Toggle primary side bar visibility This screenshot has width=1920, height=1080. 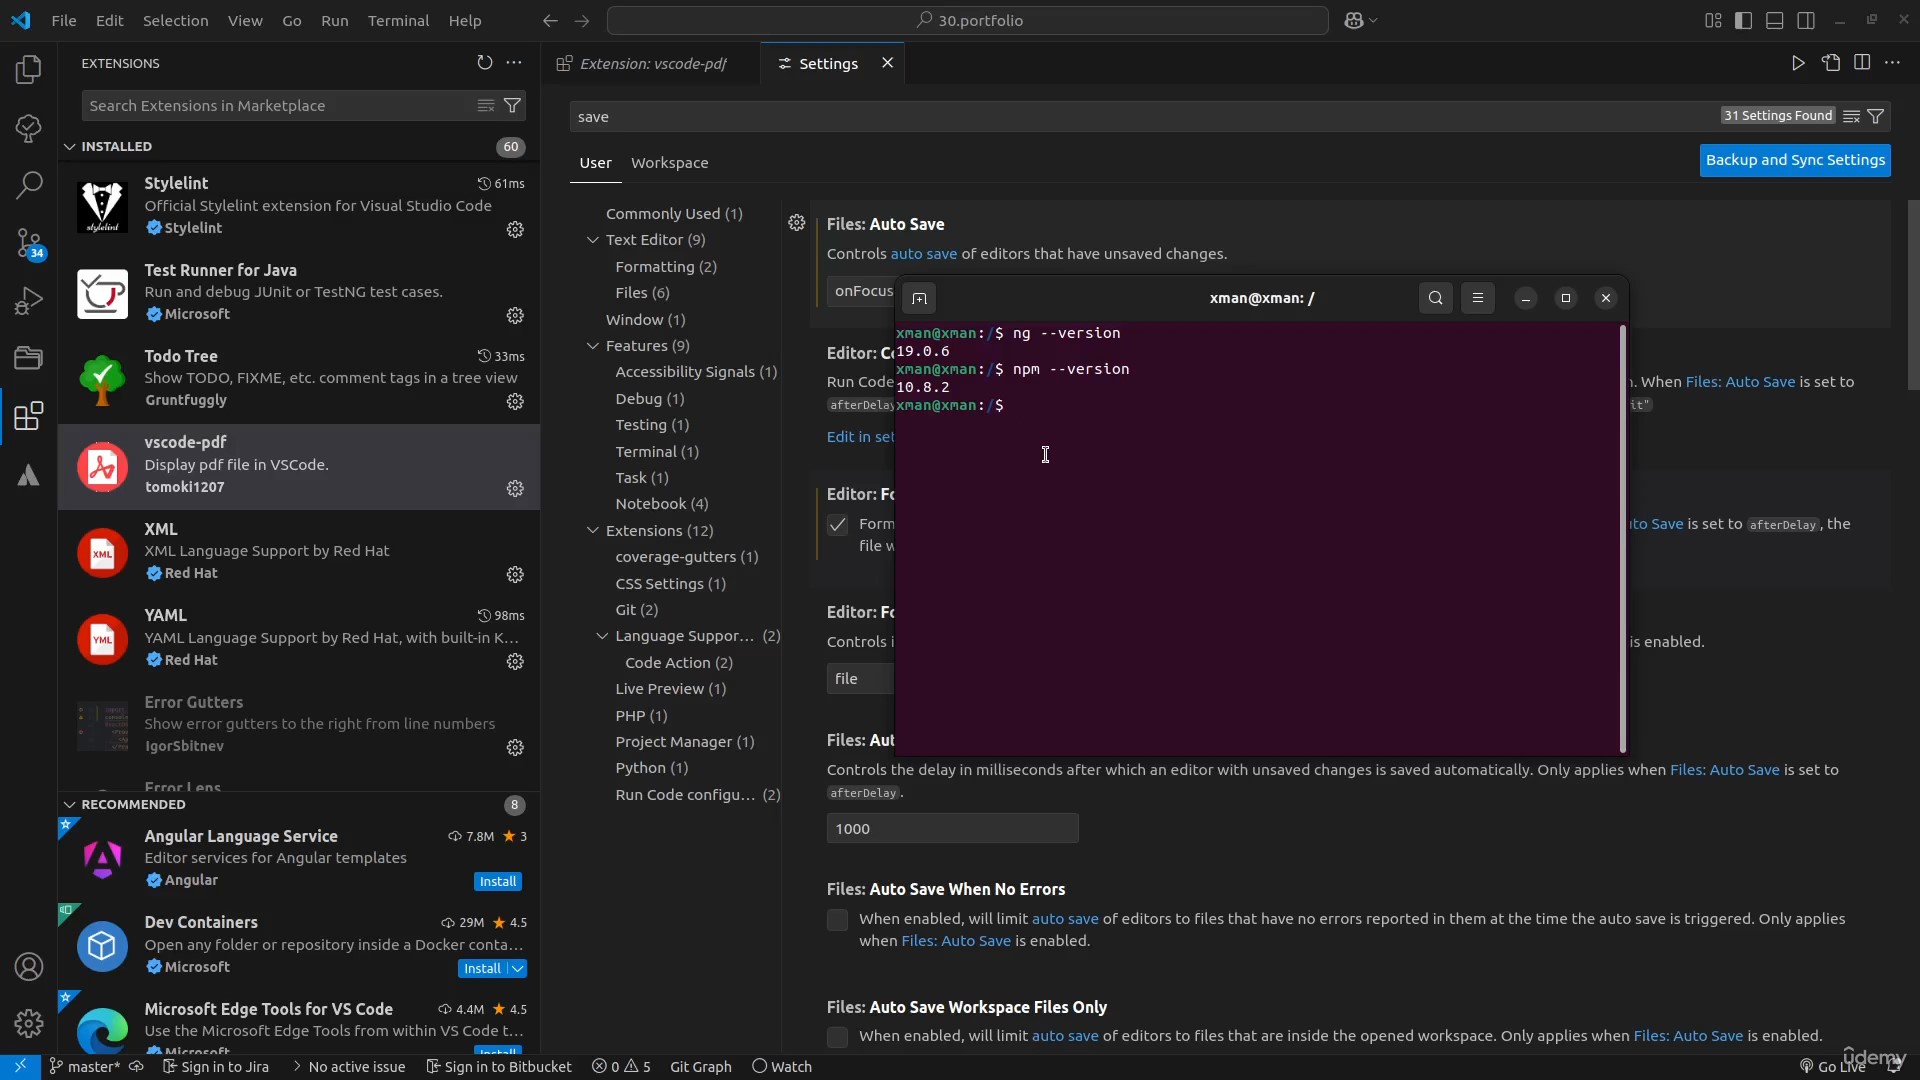[1743, 20]
